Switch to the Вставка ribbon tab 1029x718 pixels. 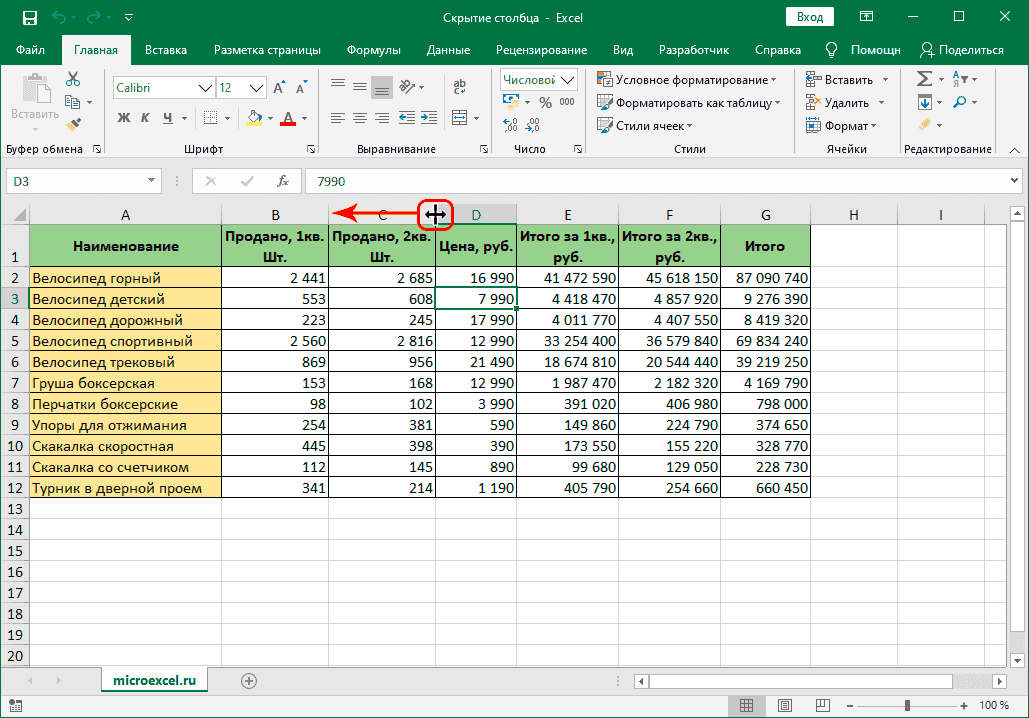click(166, 50)
